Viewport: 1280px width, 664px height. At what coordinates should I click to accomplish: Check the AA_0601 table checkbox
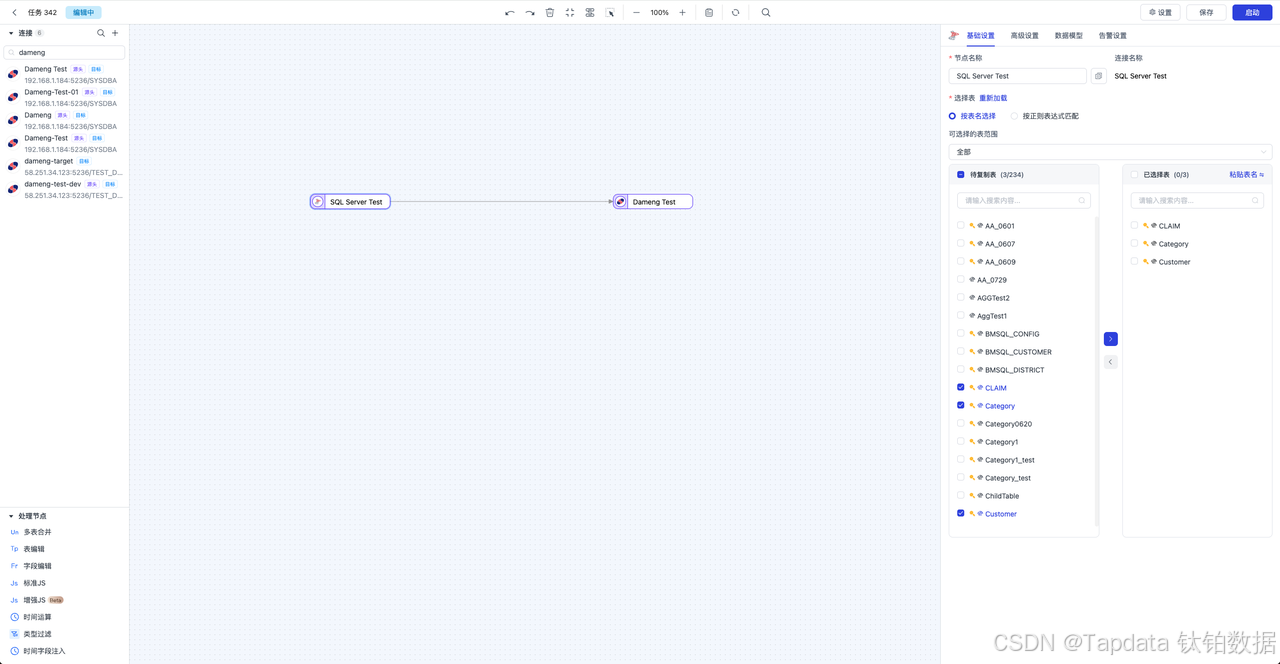tap(961, 226)
